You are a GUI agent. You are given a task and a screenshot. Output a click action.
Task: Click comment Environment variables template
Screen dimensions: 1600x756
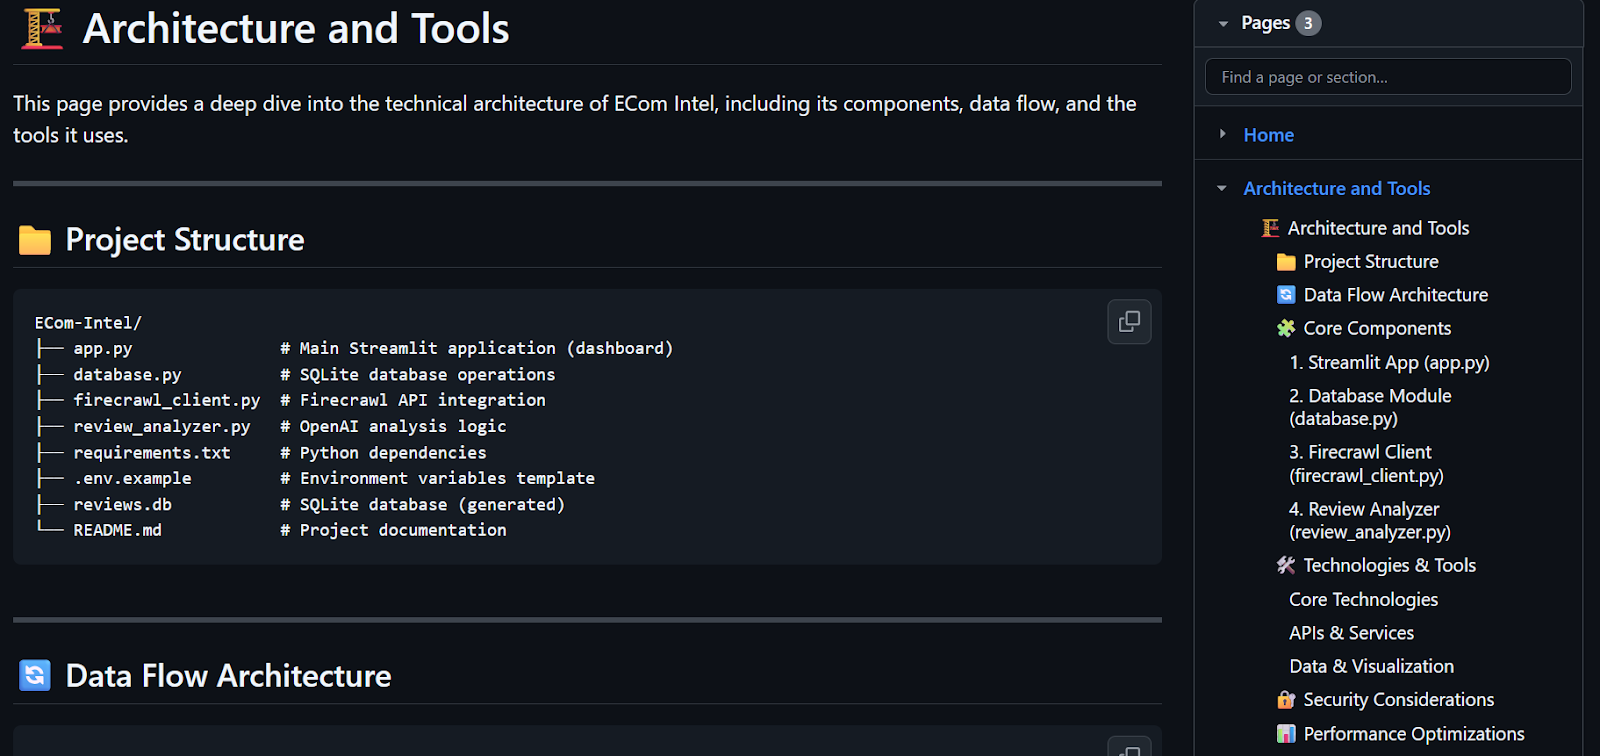[438, 478]
